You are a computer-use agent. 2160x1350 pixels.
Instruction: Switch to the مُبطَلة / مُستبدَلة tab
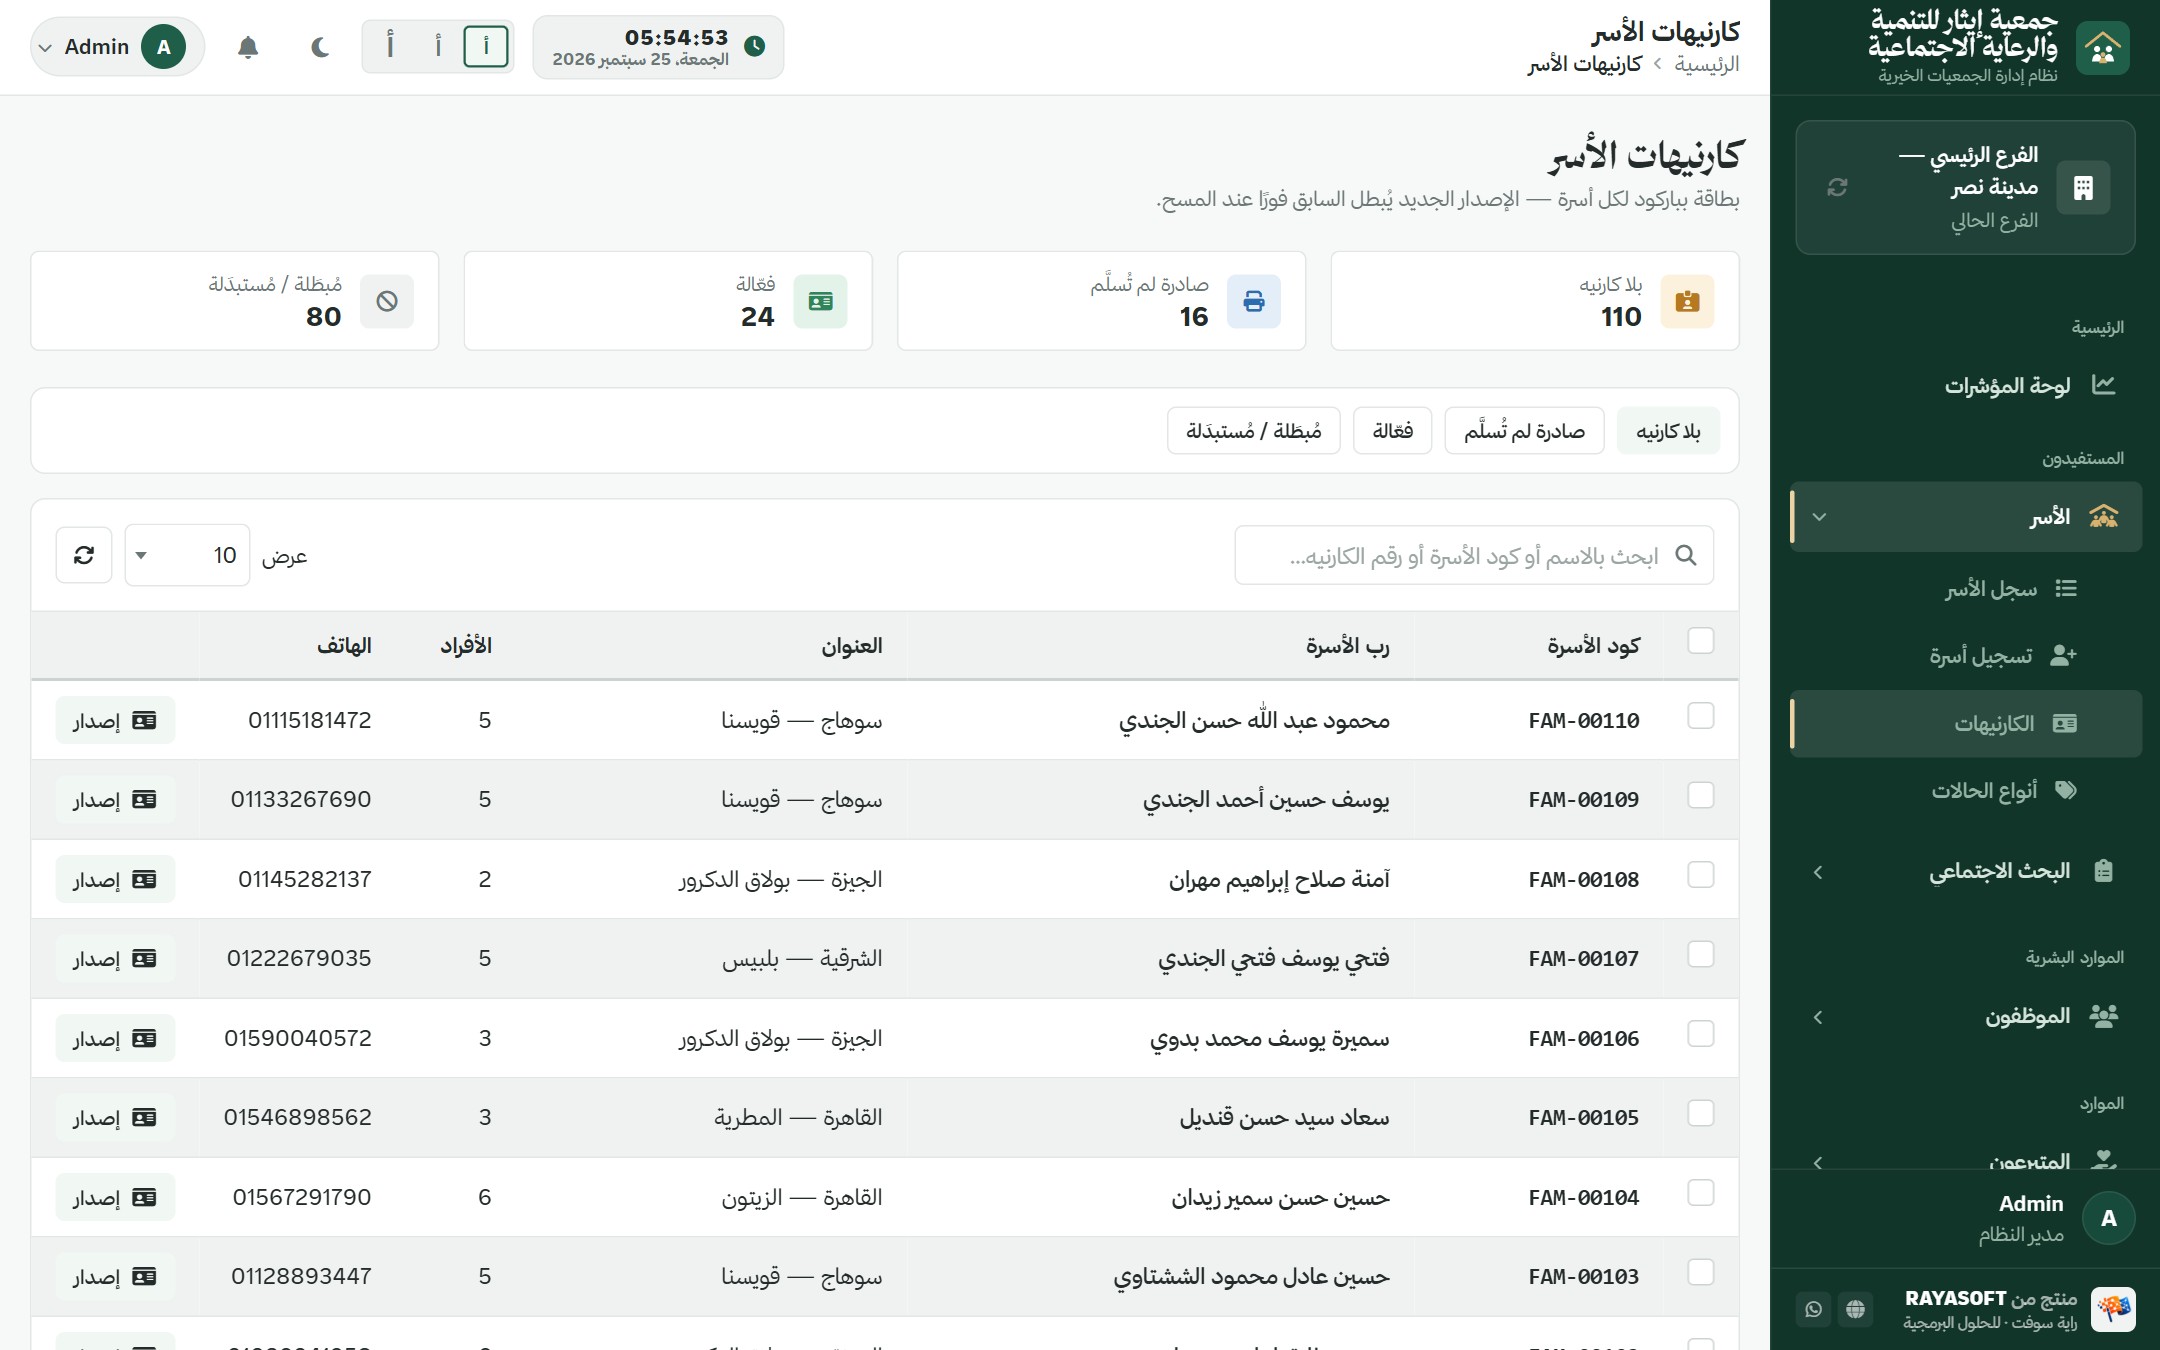point(1254,431)
